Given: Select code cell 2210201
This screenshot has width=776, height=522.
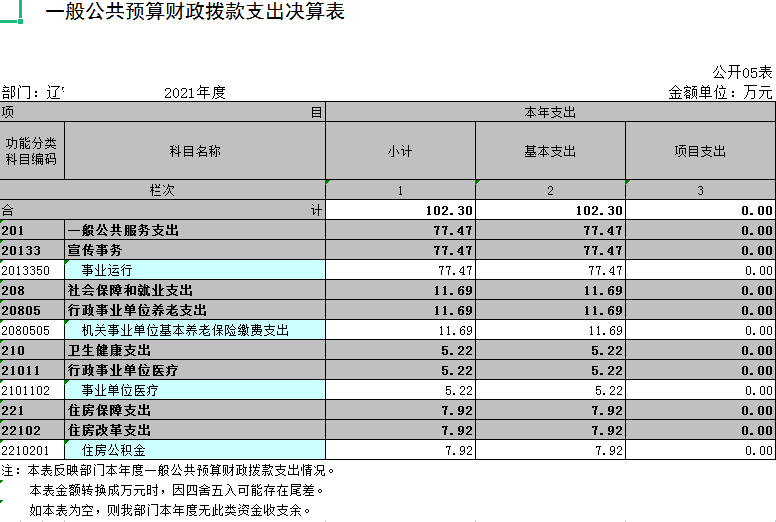Looking at the screenshot, I should tap(32, 450).
